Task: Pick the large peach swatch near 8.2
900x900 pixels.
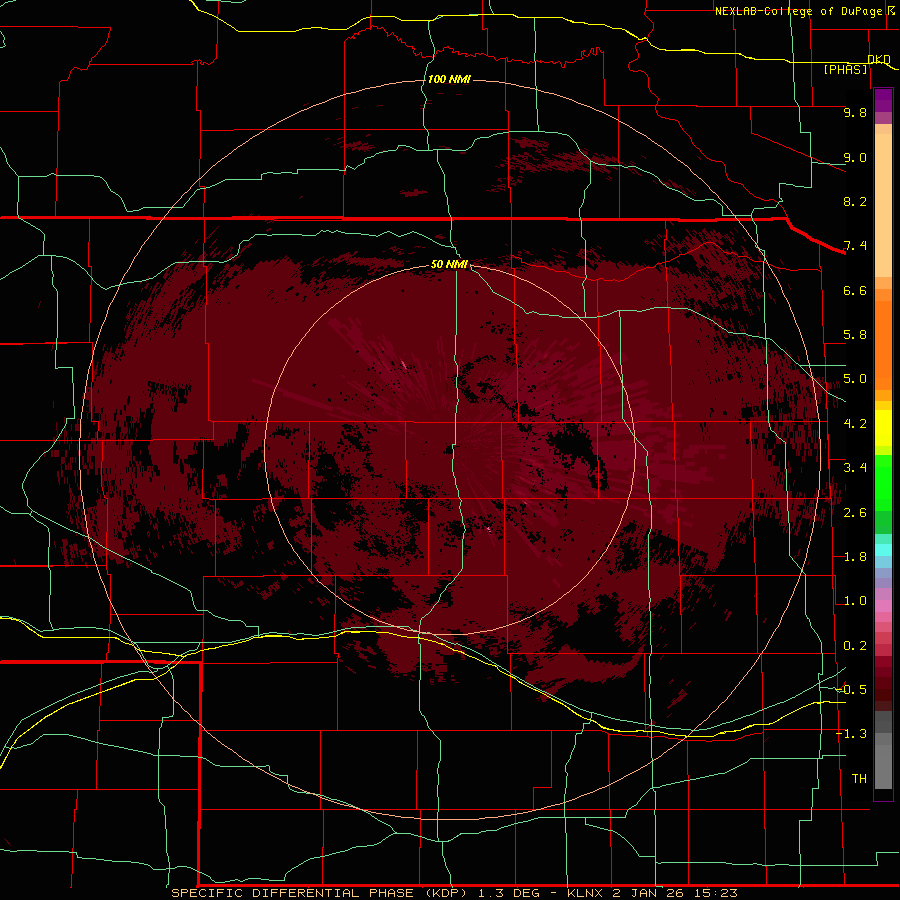Action: [x=883, y=207]
